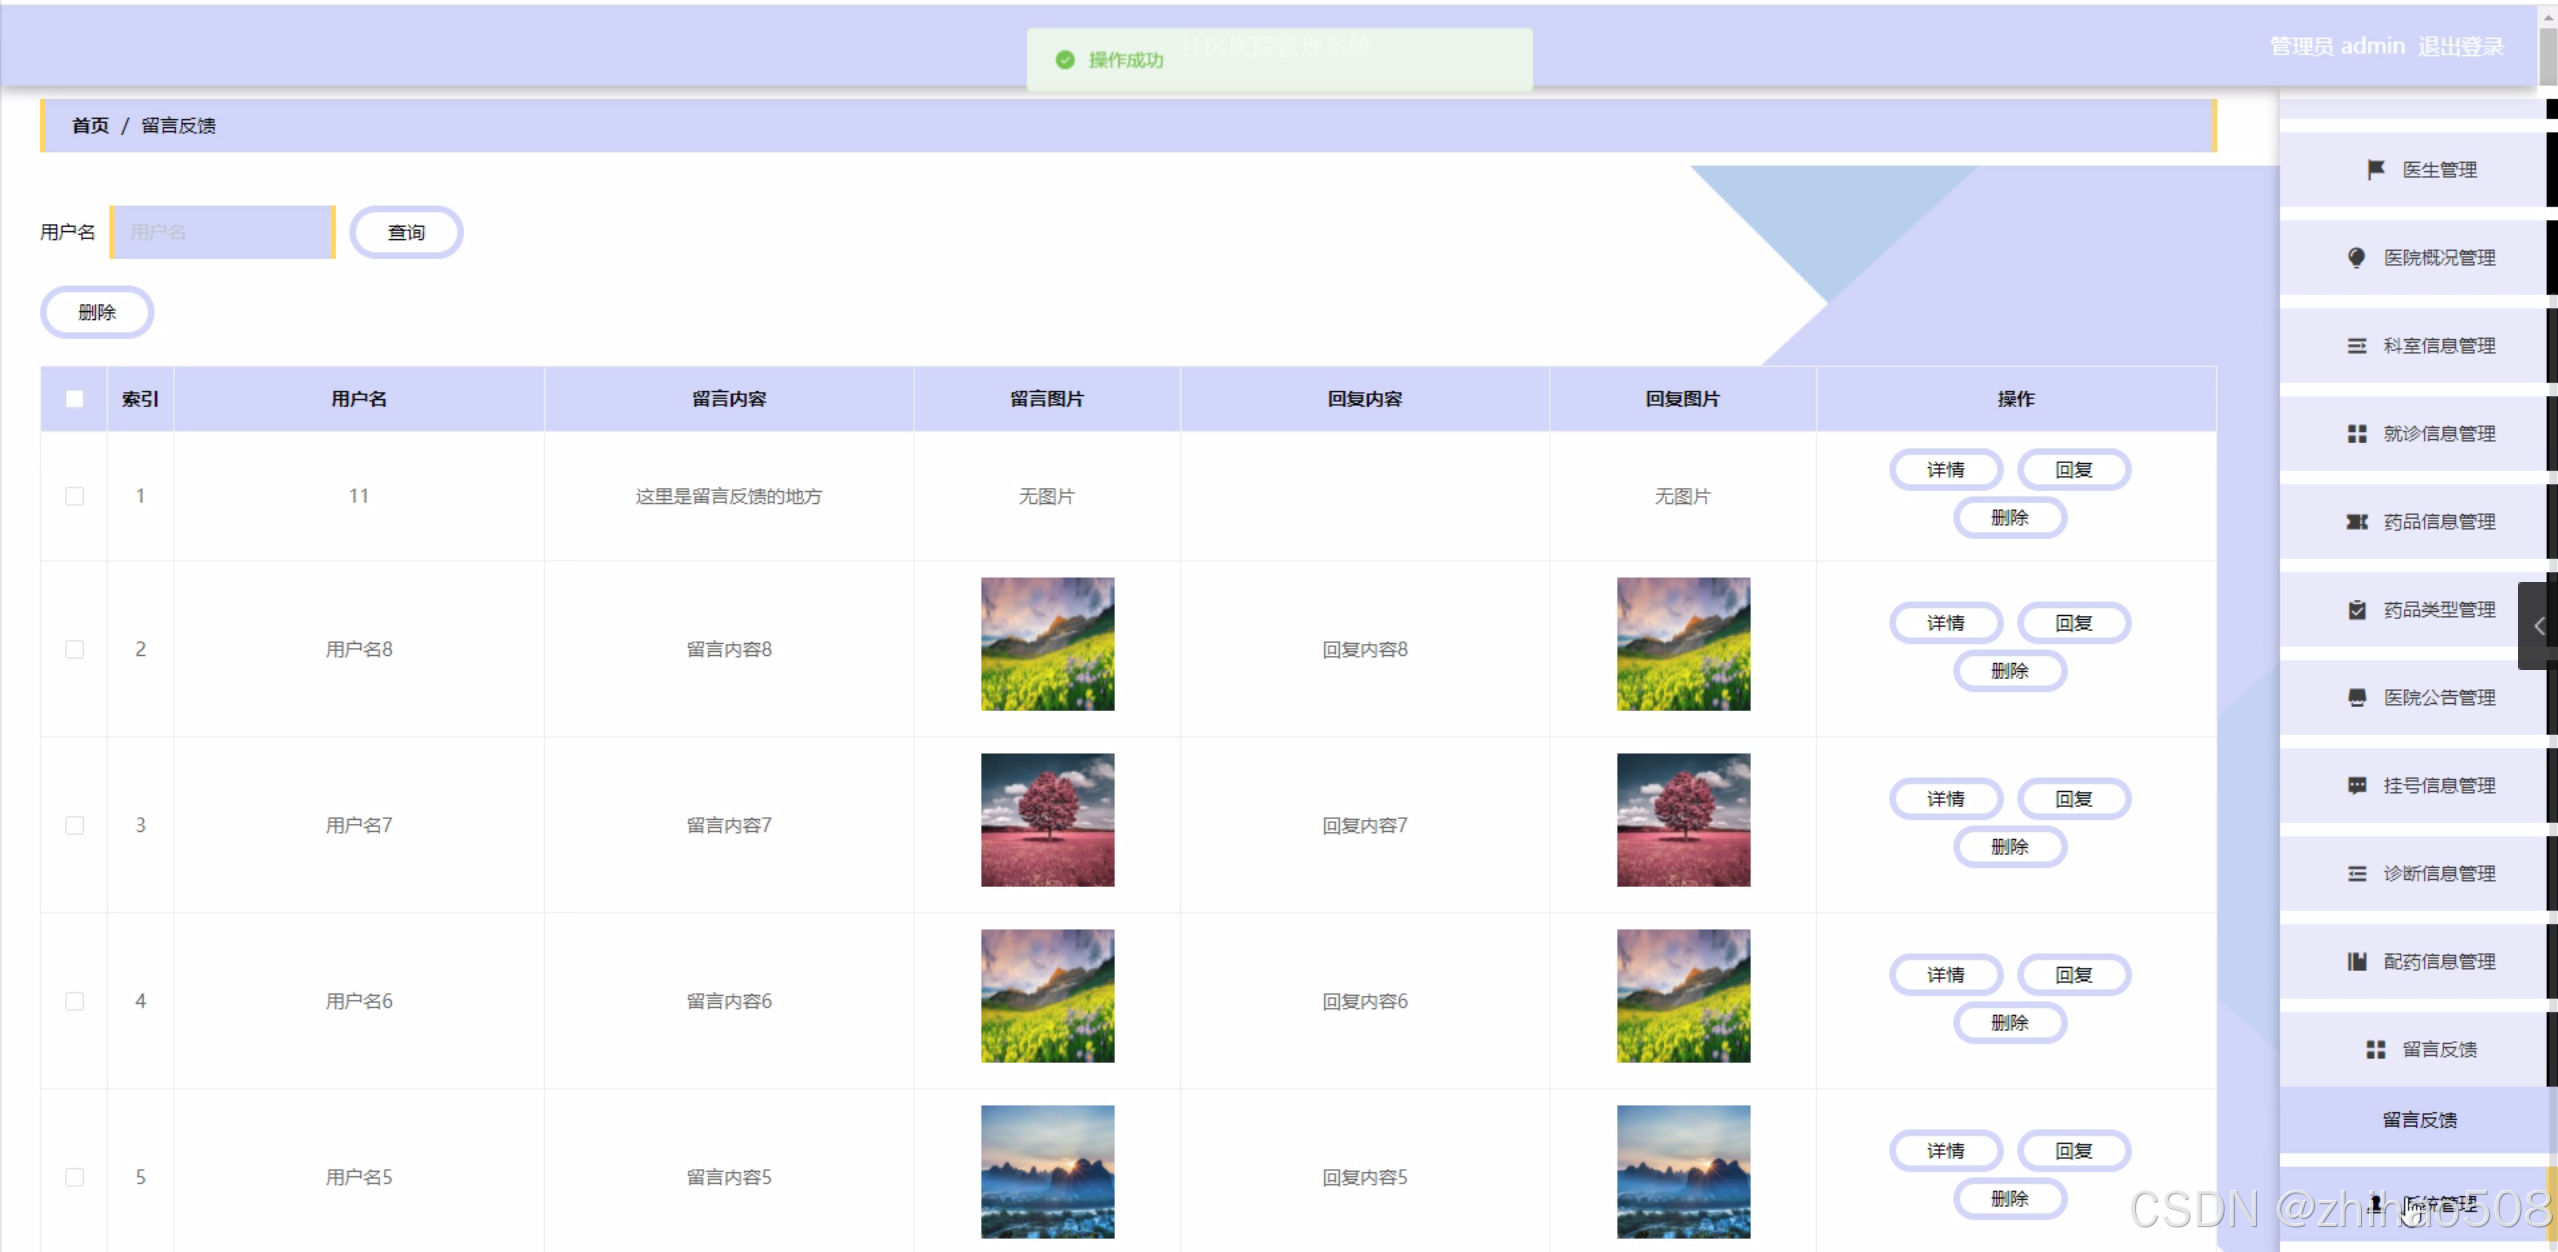Tick the checkbox for row index 1
The width and height of the screenshot is (2558, 1252).
point(74,496)
